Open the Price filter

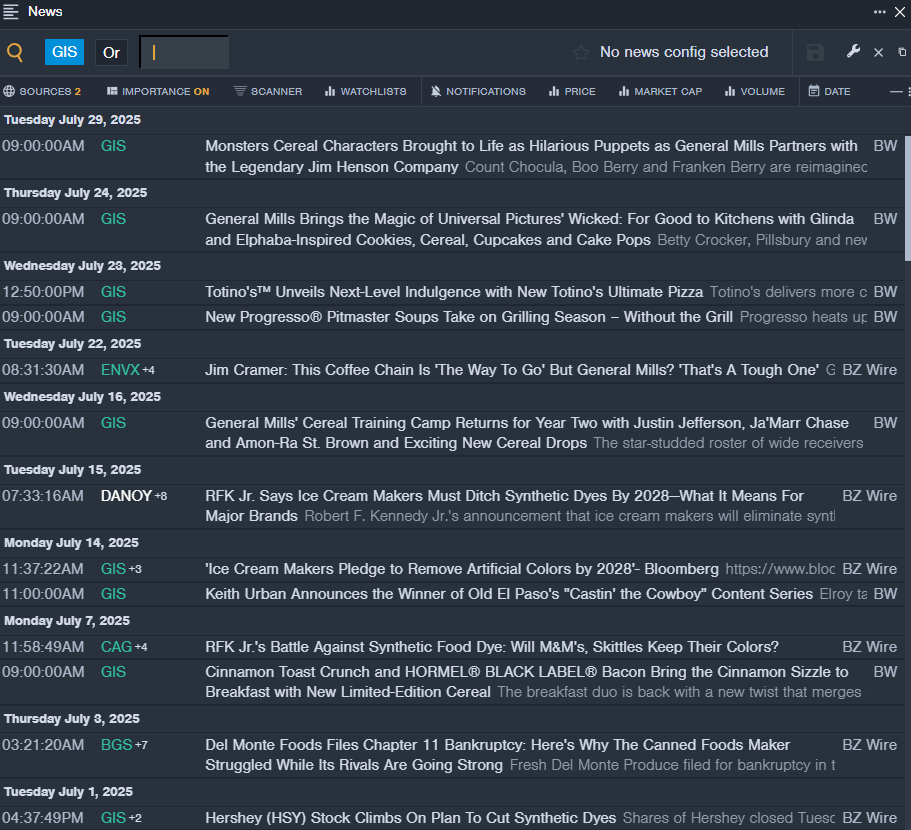coord(572,91)
